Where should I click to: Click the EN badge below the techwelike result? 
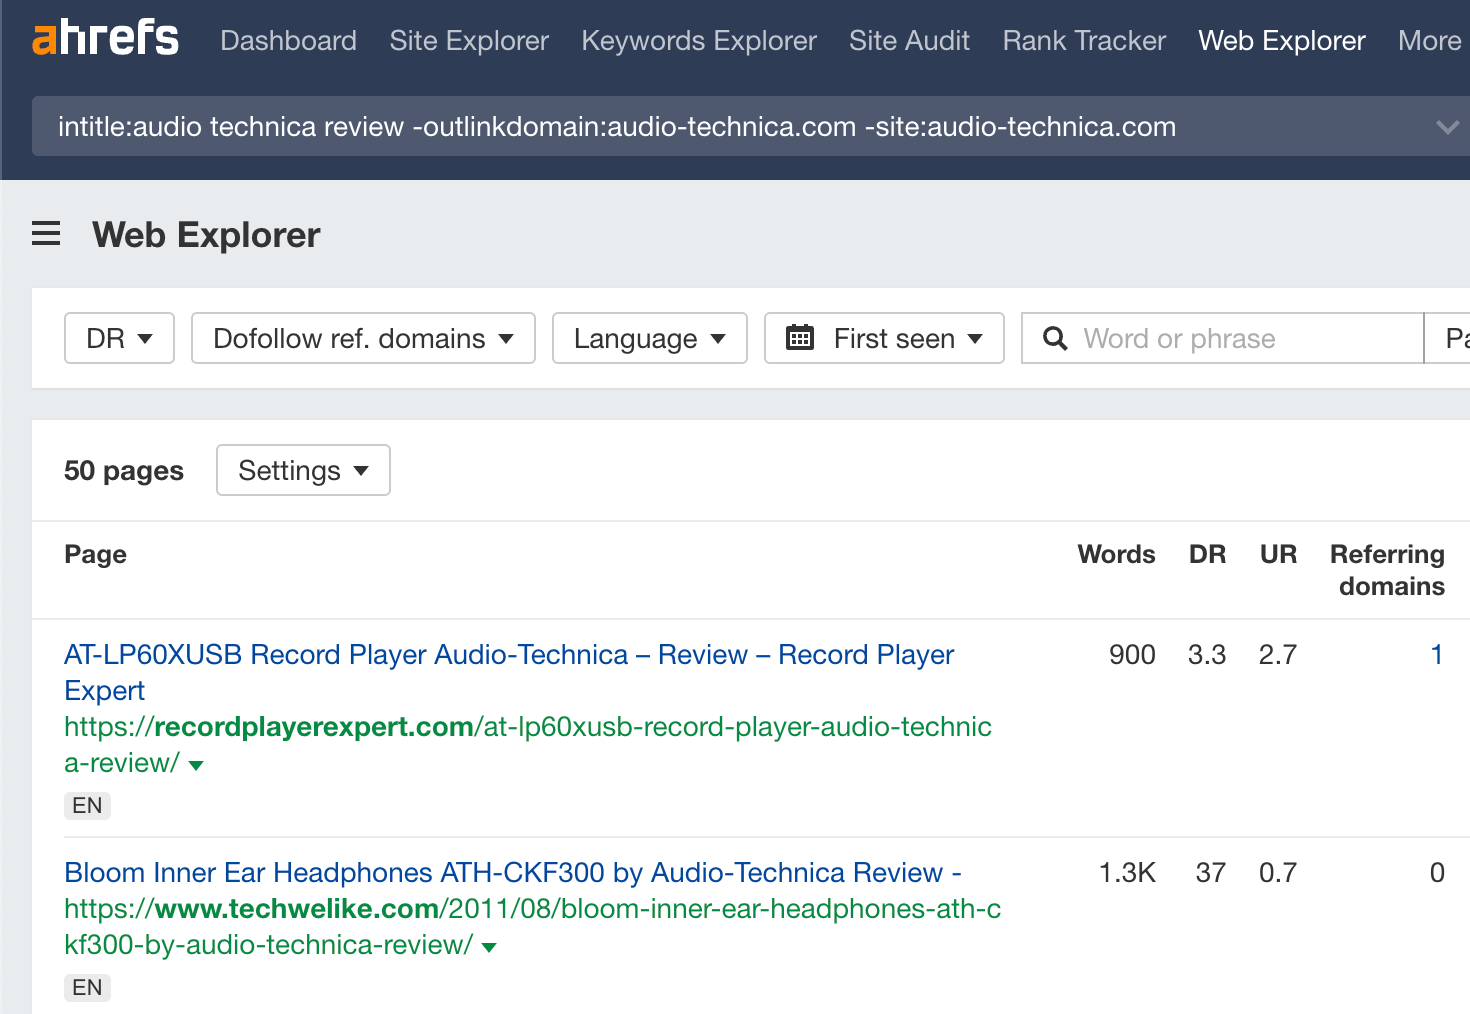pos(87,987)
